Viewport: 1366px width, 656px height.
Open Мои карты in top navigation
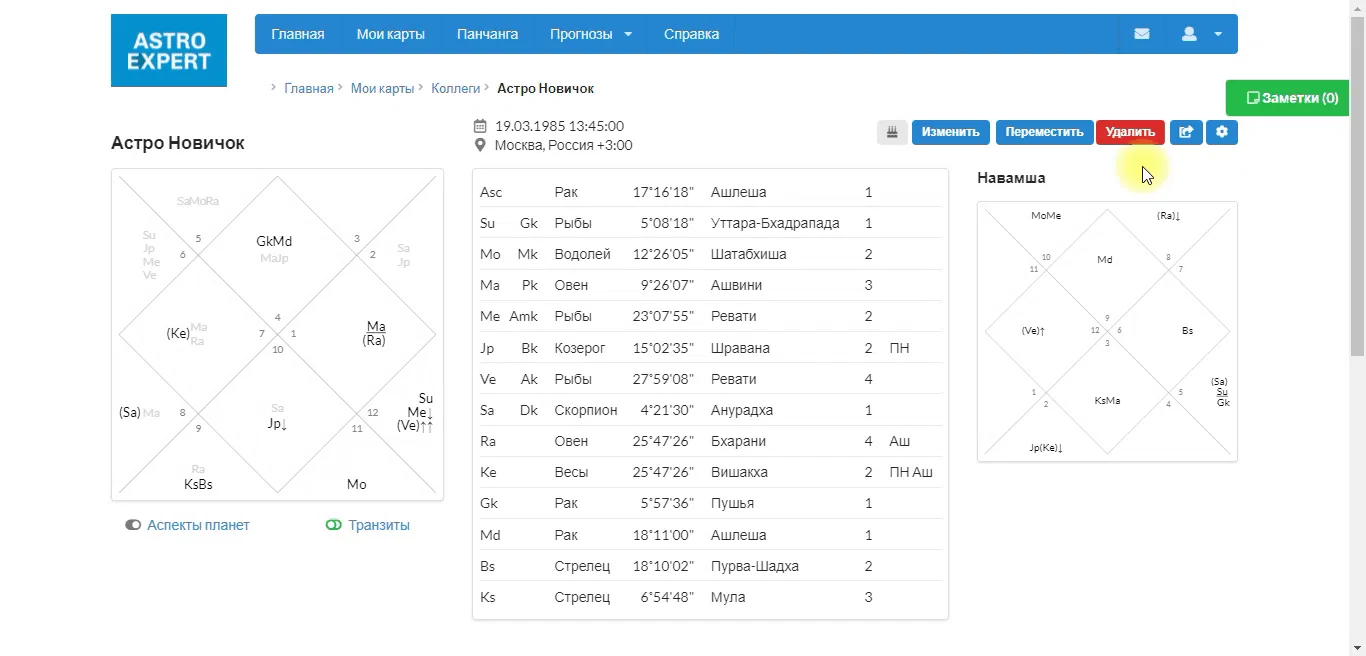(390, 34)
